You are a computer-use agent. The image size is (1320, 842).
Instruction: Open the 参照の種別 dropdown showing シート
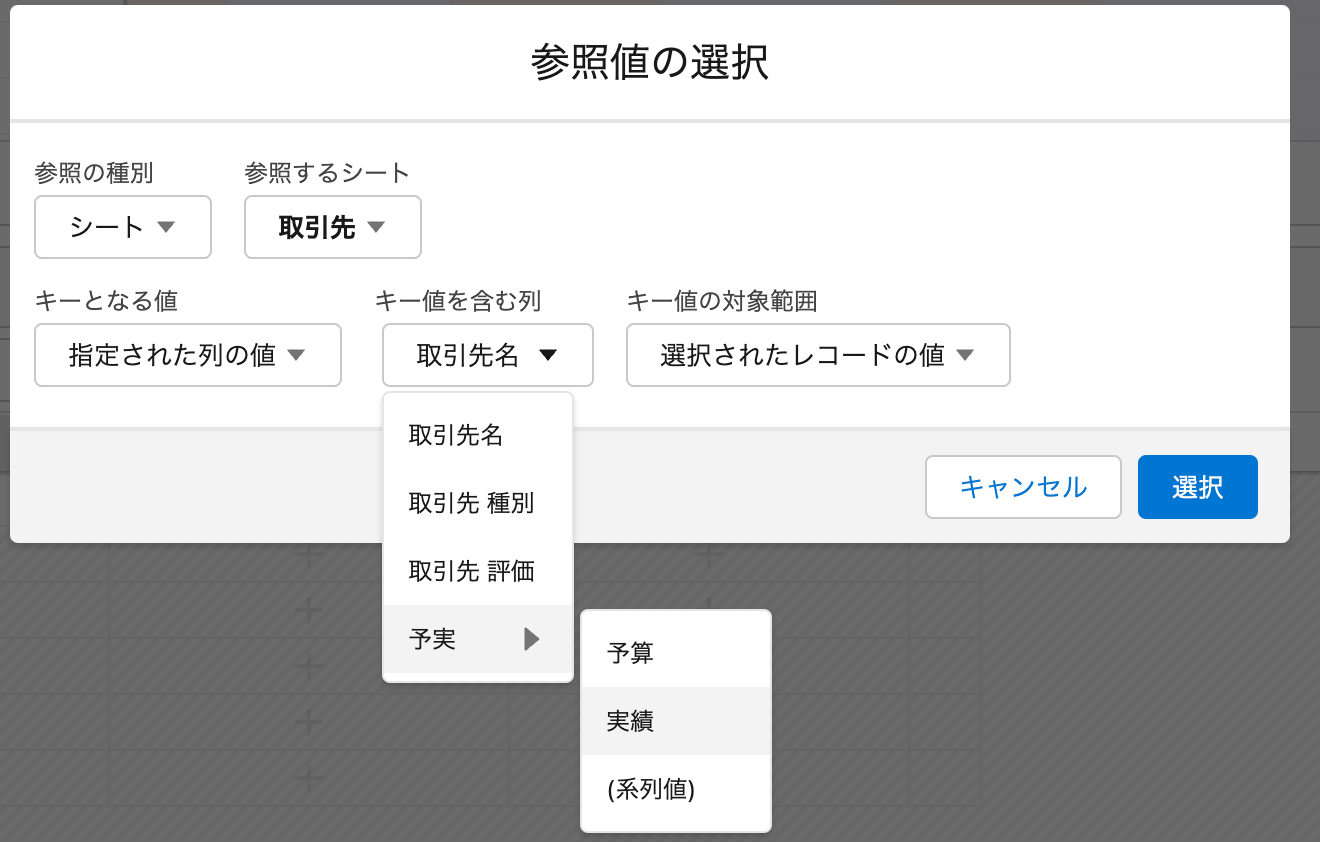pyautogui.click(x=122, y=227)
